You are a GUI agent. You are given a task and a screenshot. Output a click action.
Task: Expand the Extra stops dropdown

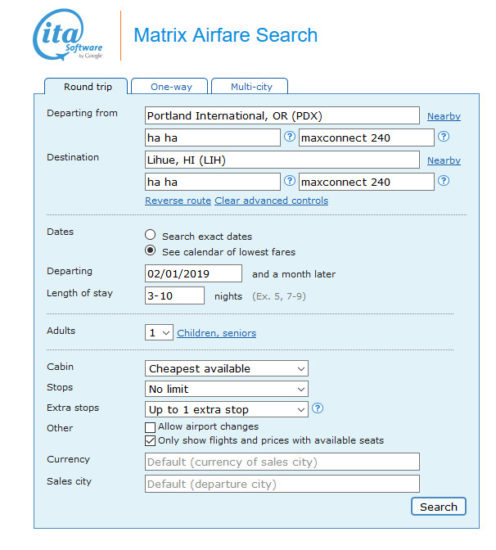(227, 409)
